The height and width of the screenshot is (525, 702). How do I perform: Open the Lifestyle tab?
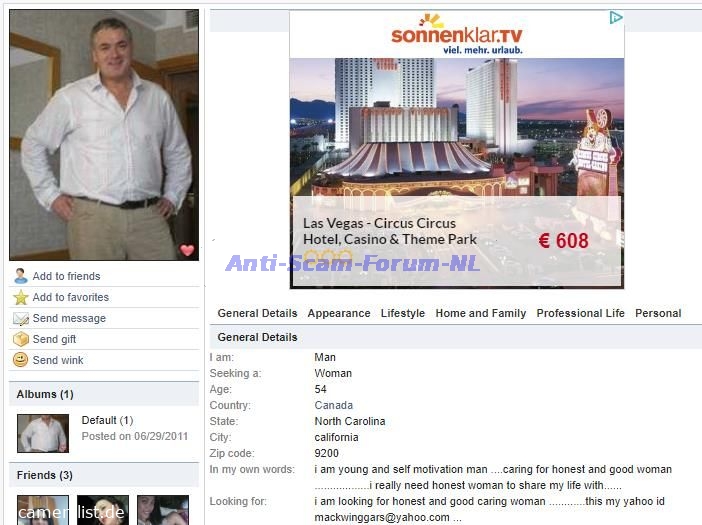click(x=402, y=313)
